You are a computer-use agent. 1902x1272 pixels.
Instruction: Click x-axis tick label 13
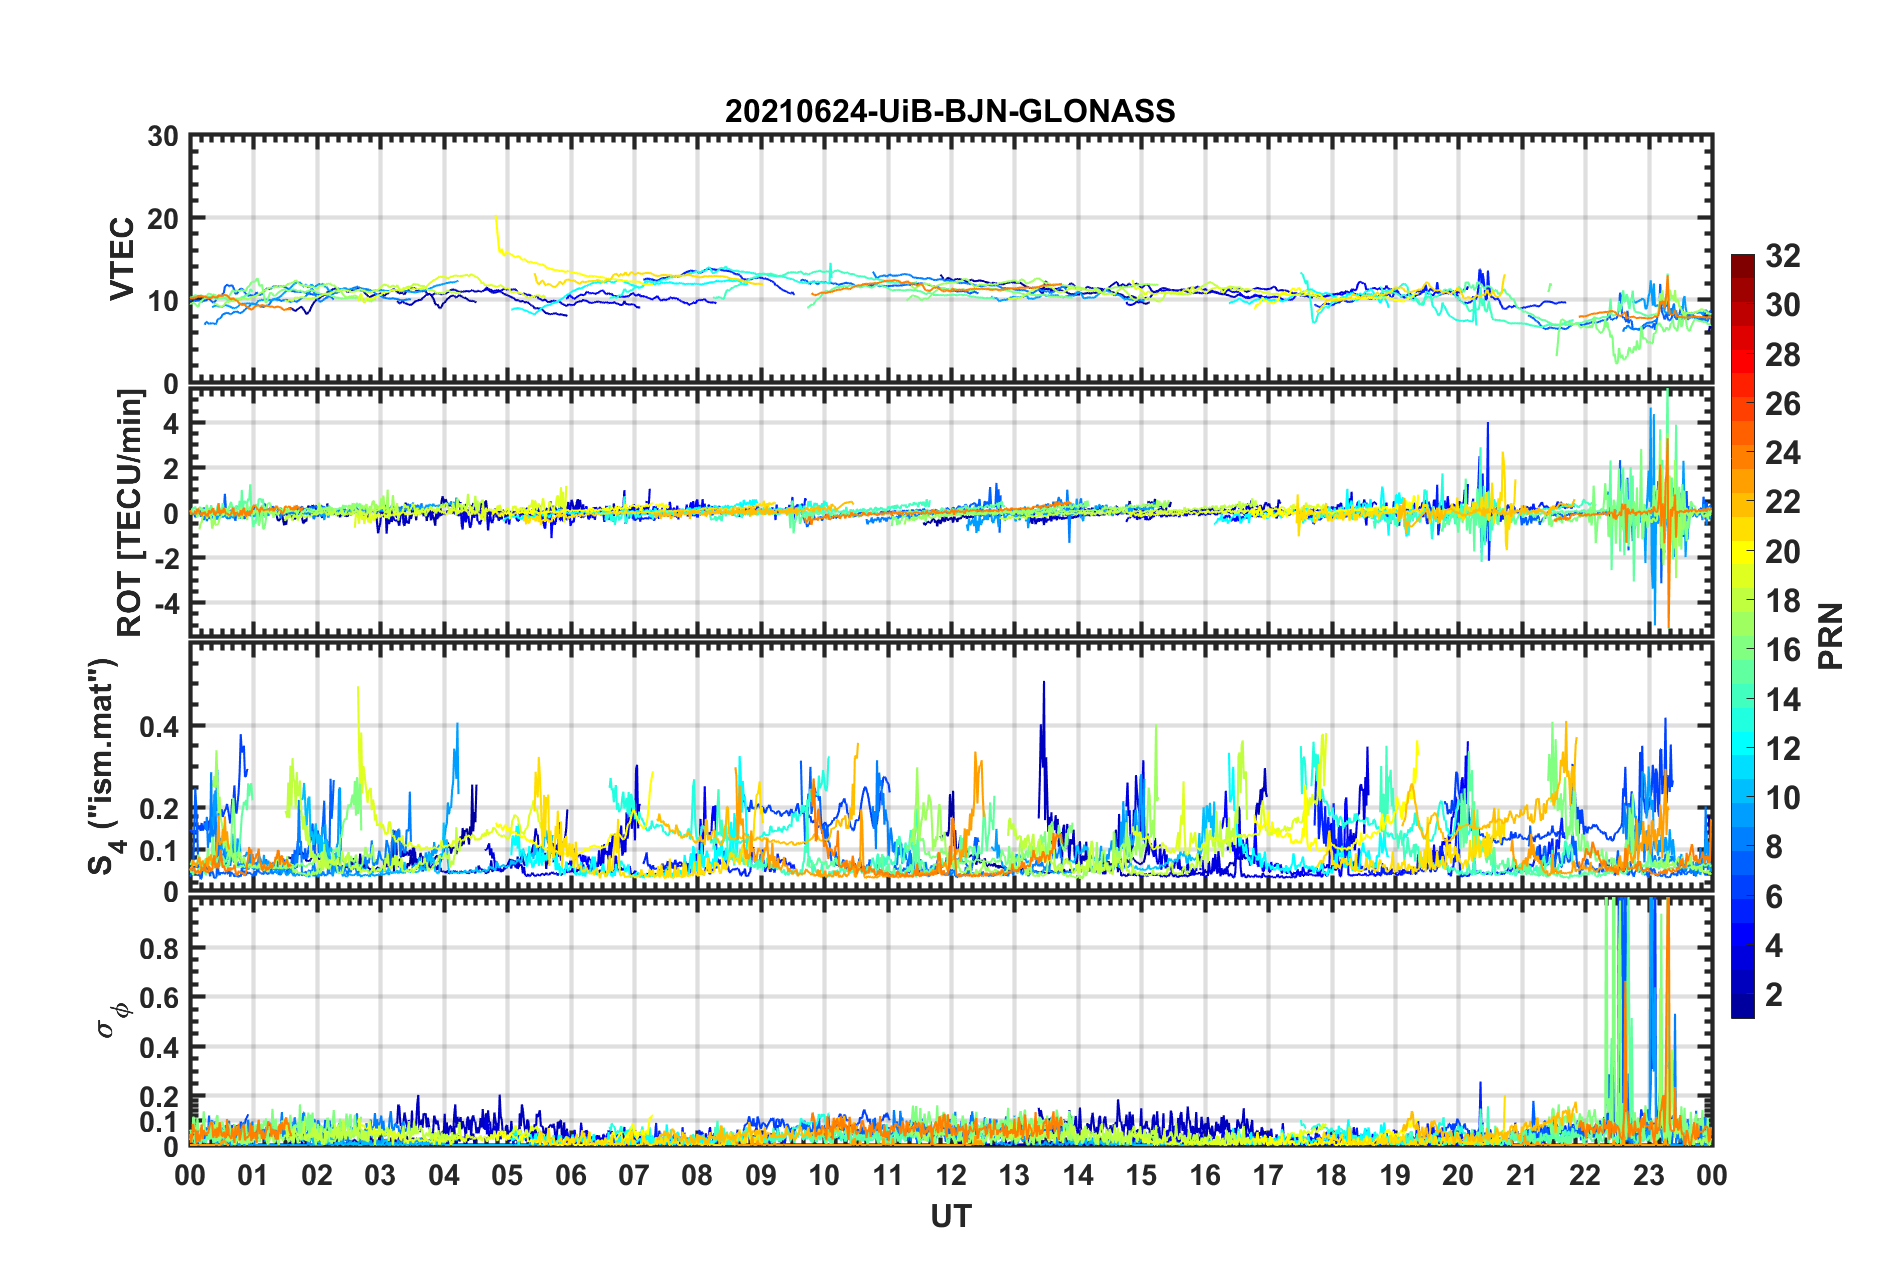point(1014,1175)
